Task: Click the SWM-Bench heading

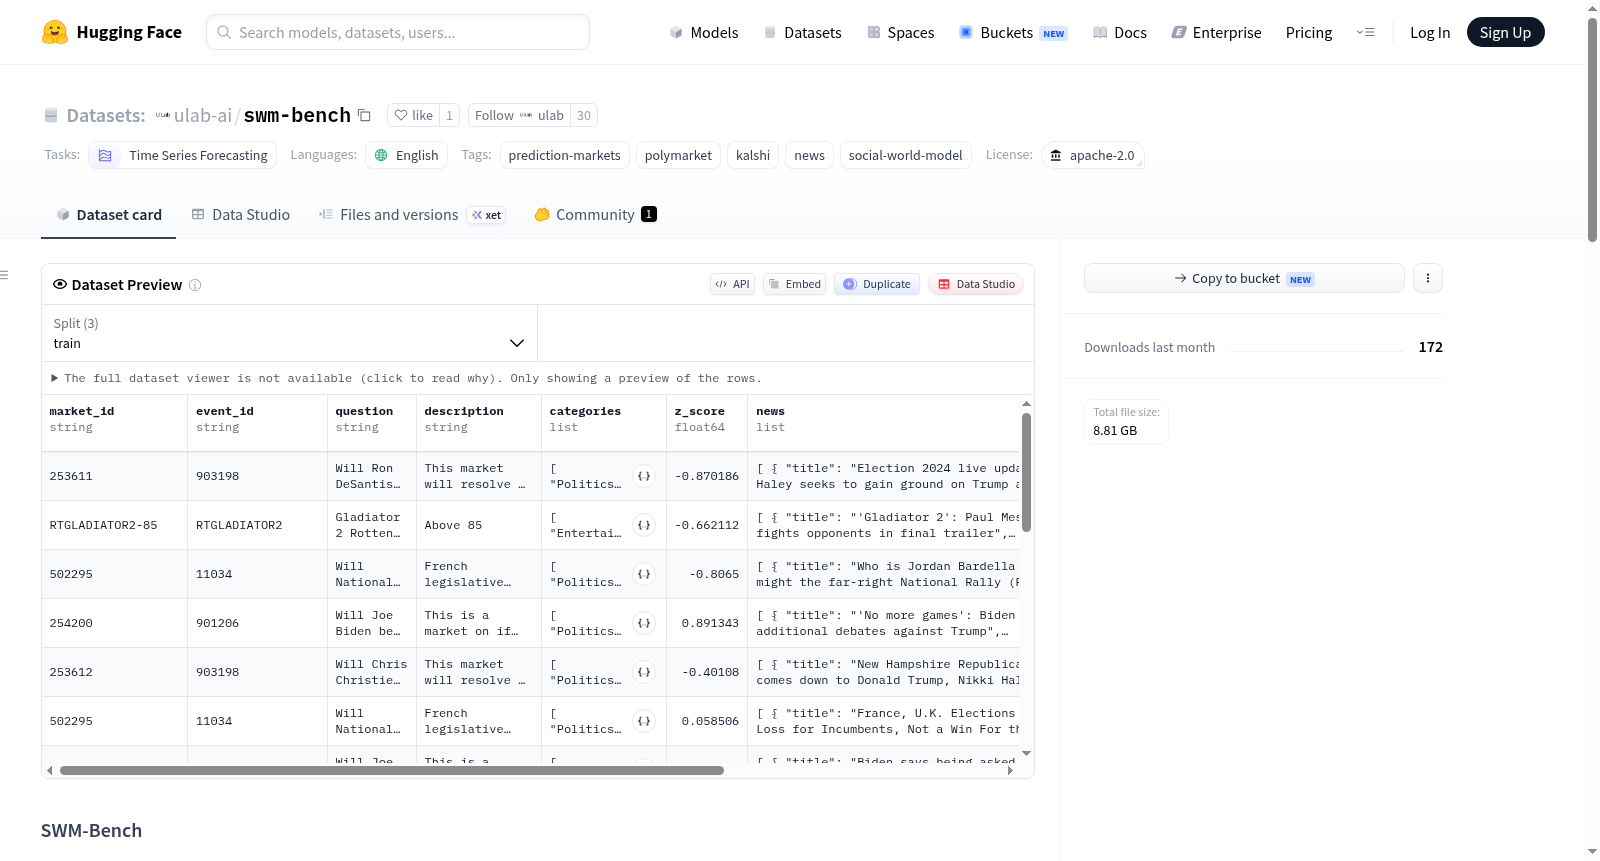Action: (91, 831)
